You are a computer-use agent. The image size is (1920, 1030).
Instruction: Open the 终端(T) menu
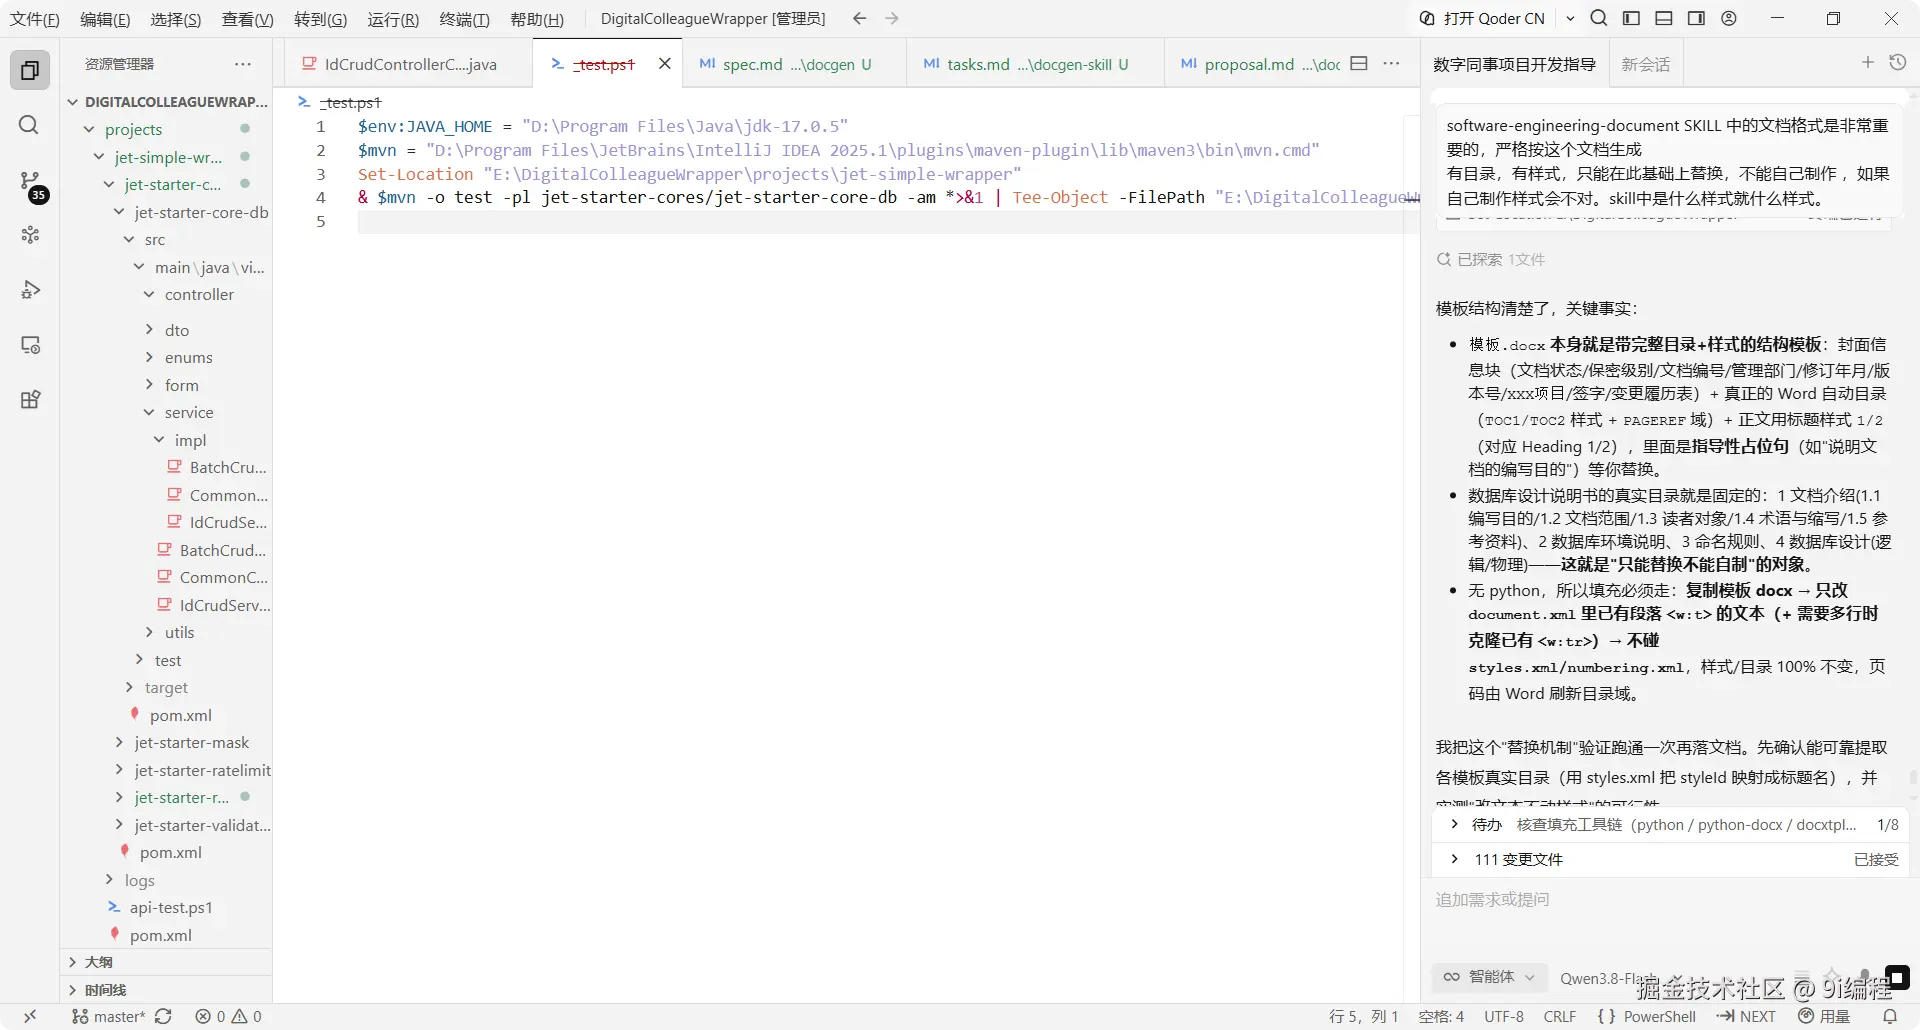tap(464, 19)
